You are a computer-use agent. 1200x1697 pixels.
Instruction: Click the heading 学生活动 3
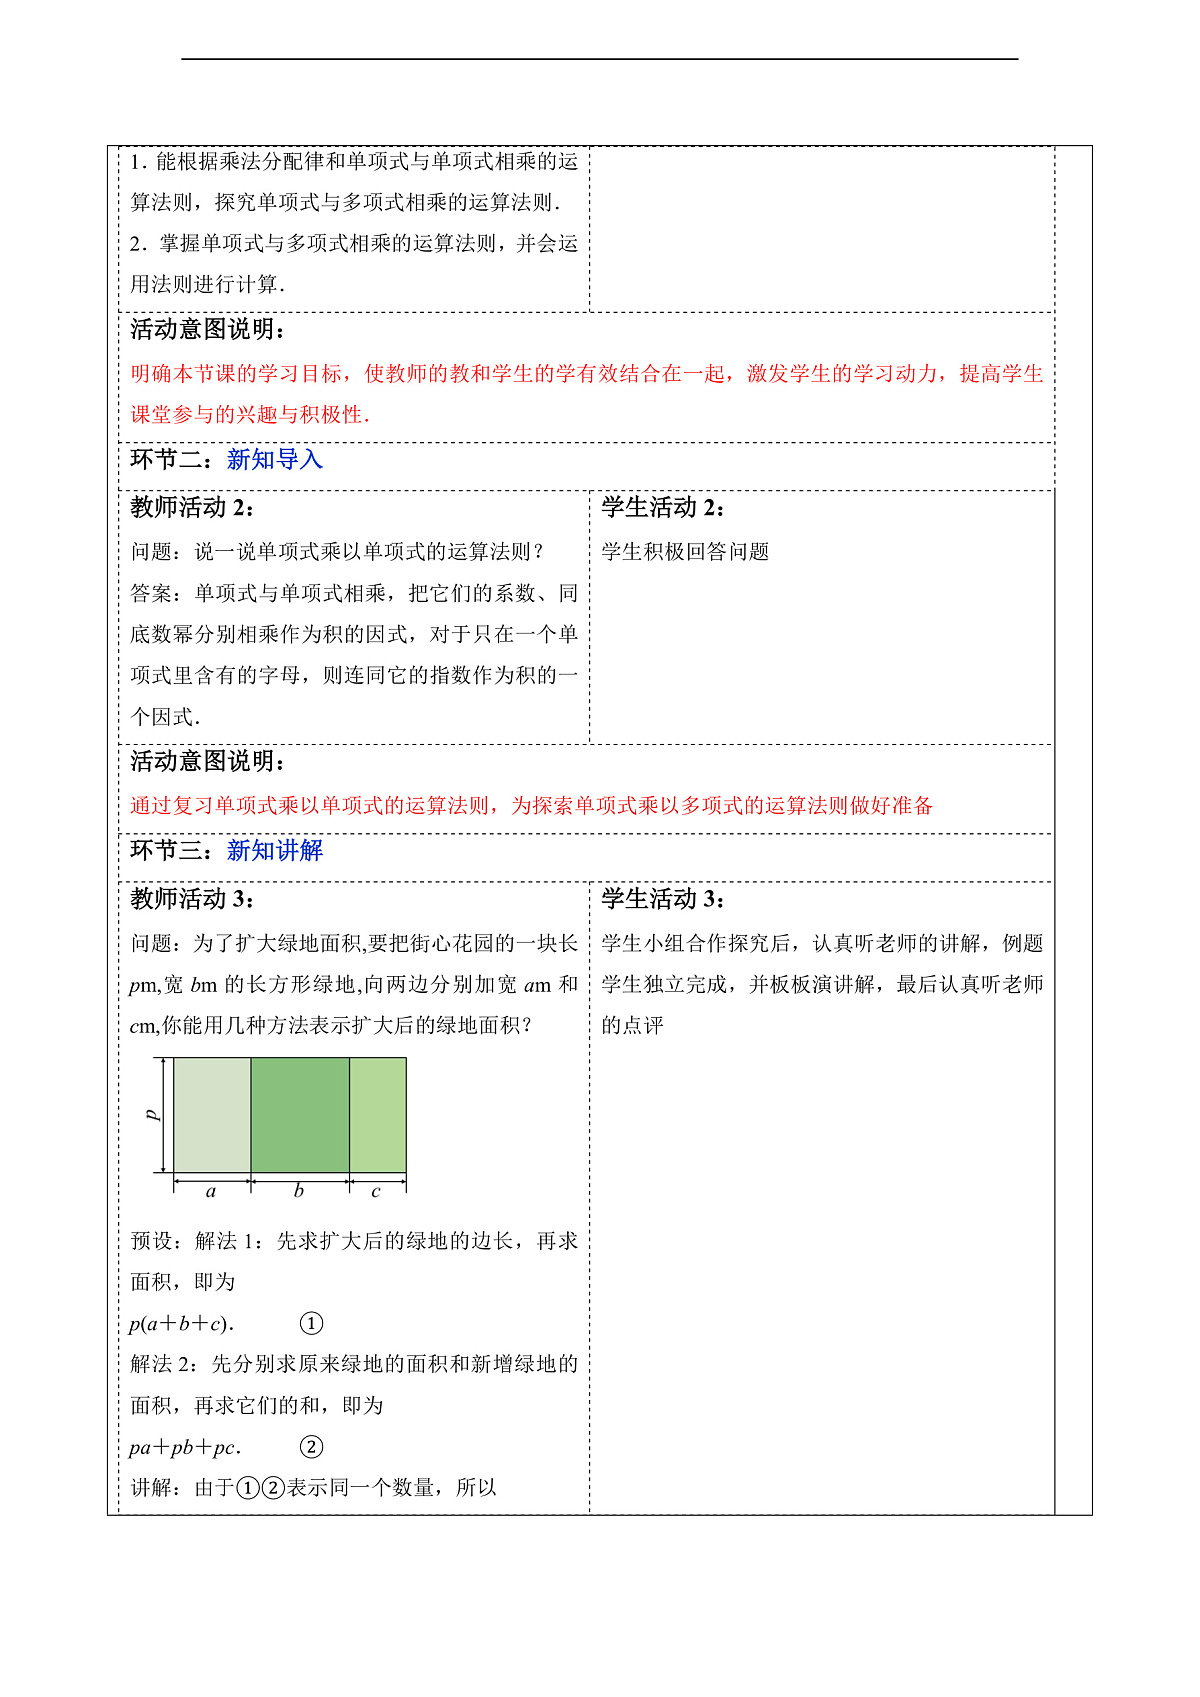[663, 899]
